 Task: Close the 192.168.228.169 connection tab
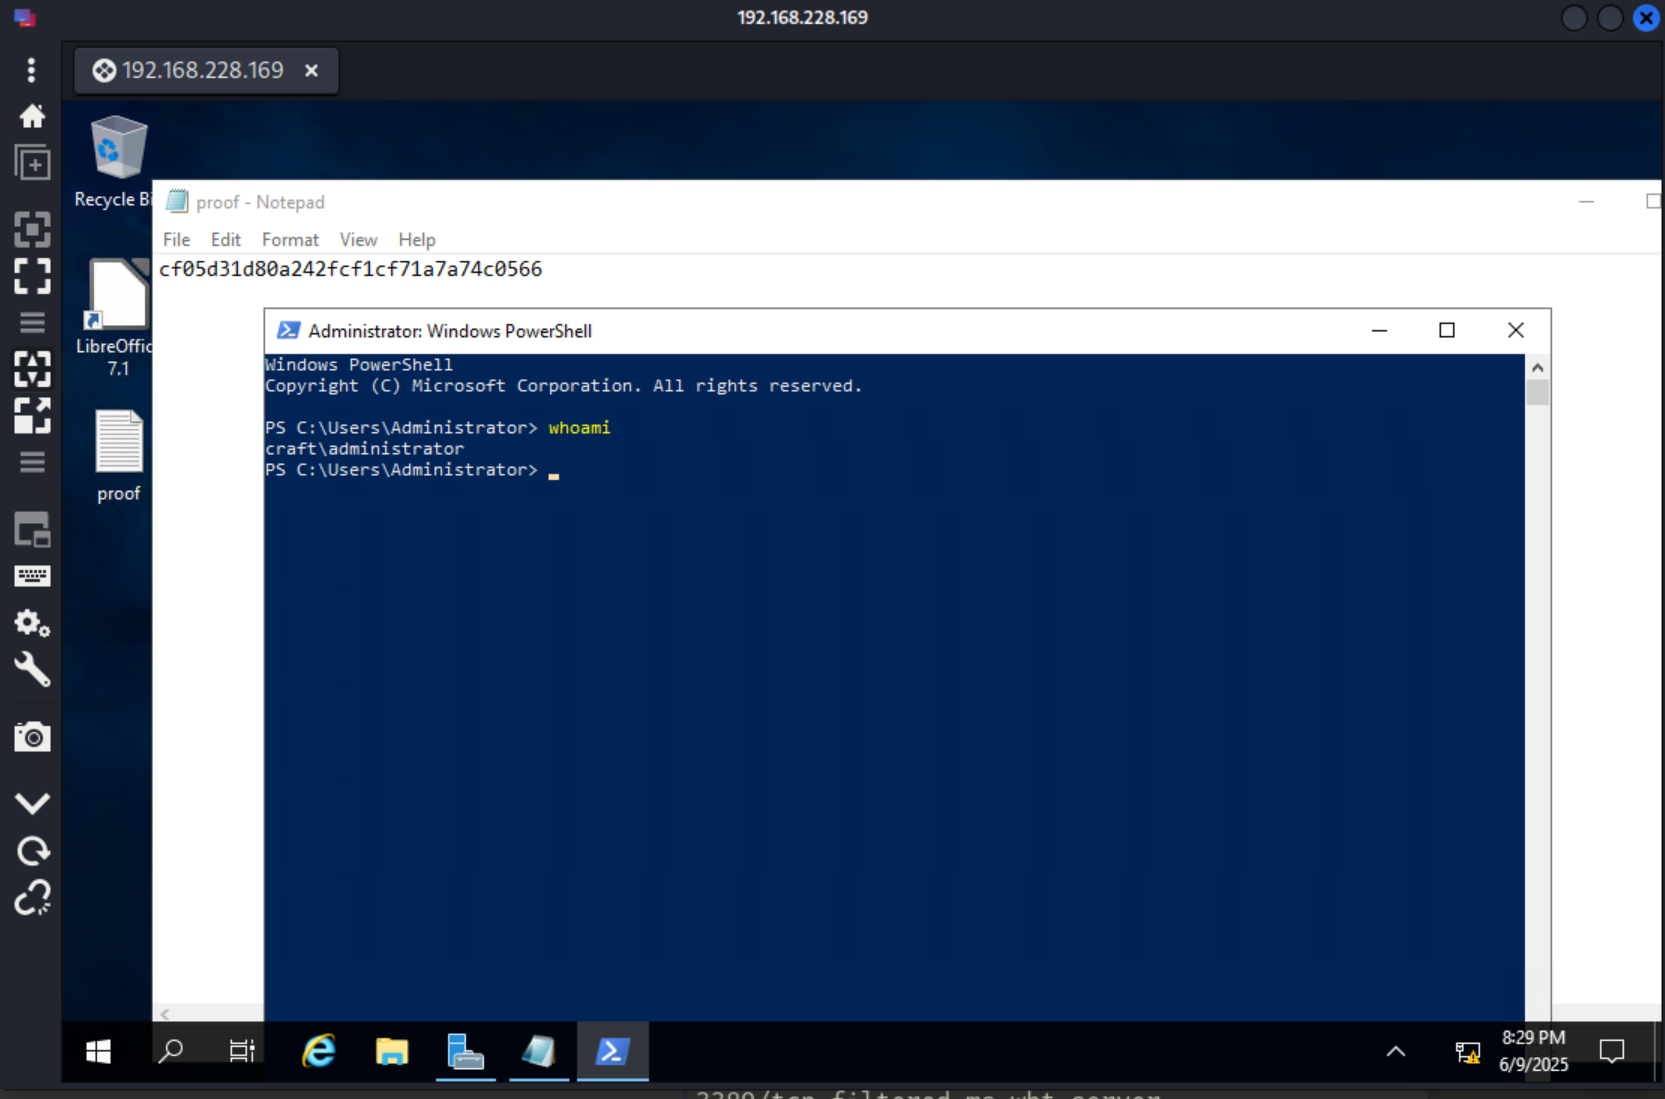pyautogui.click(x=311, y=70)
